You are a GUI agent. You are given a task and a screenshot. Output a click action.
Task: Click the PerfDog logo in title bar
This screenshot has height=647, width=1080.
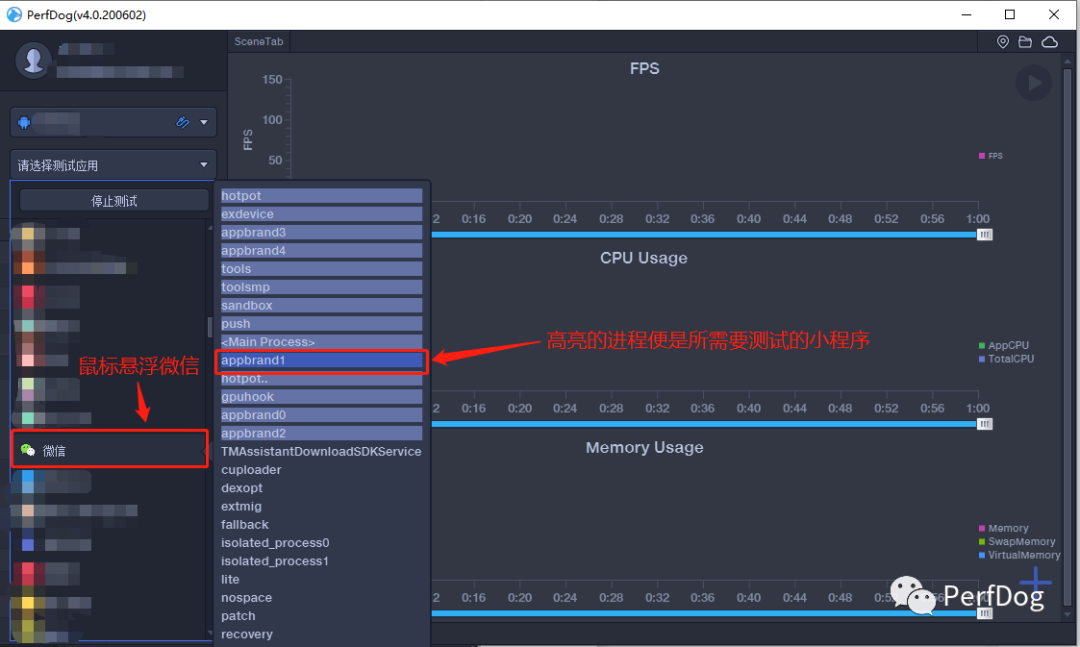pos(14,14)
